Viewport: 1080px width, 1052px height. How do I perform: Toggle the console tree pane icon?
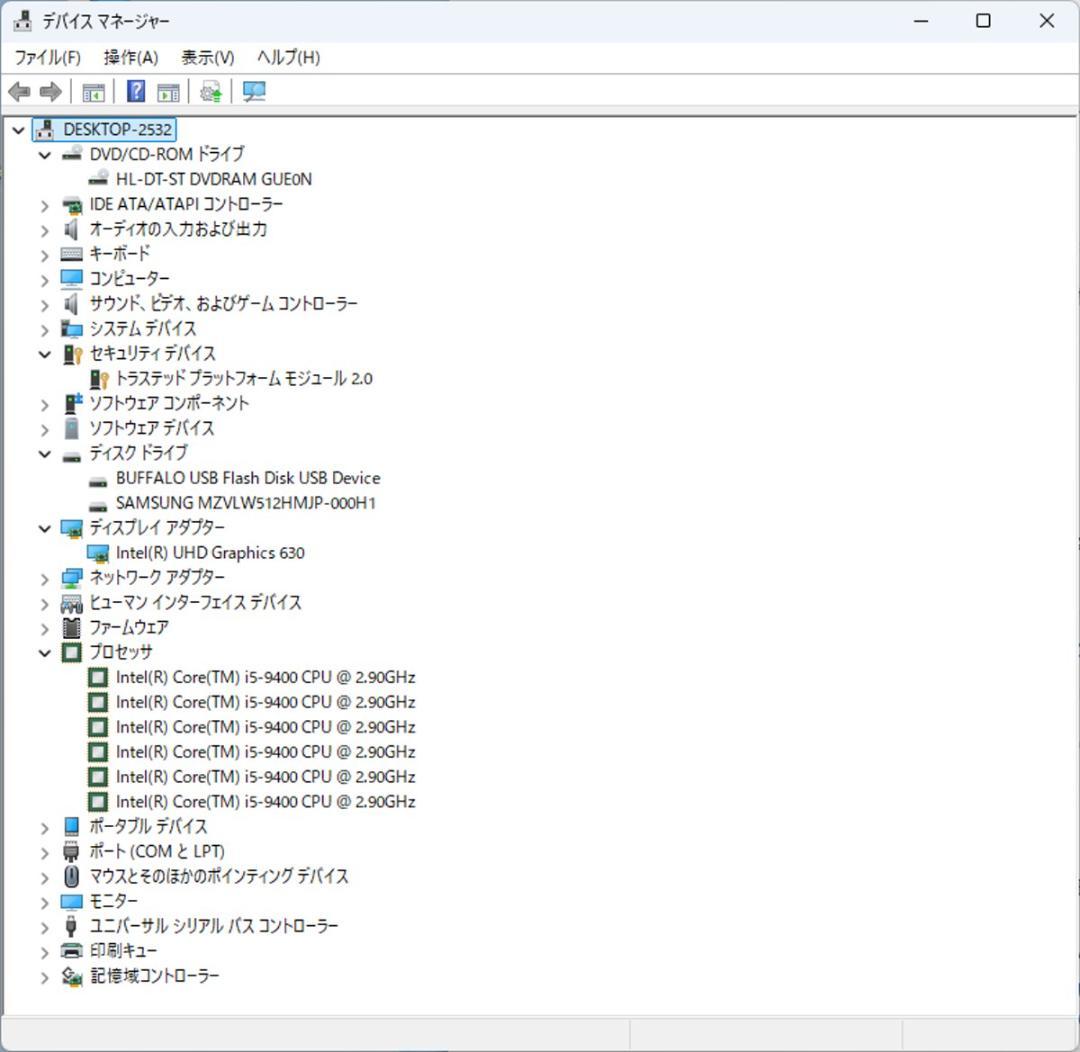click(93, 91)
